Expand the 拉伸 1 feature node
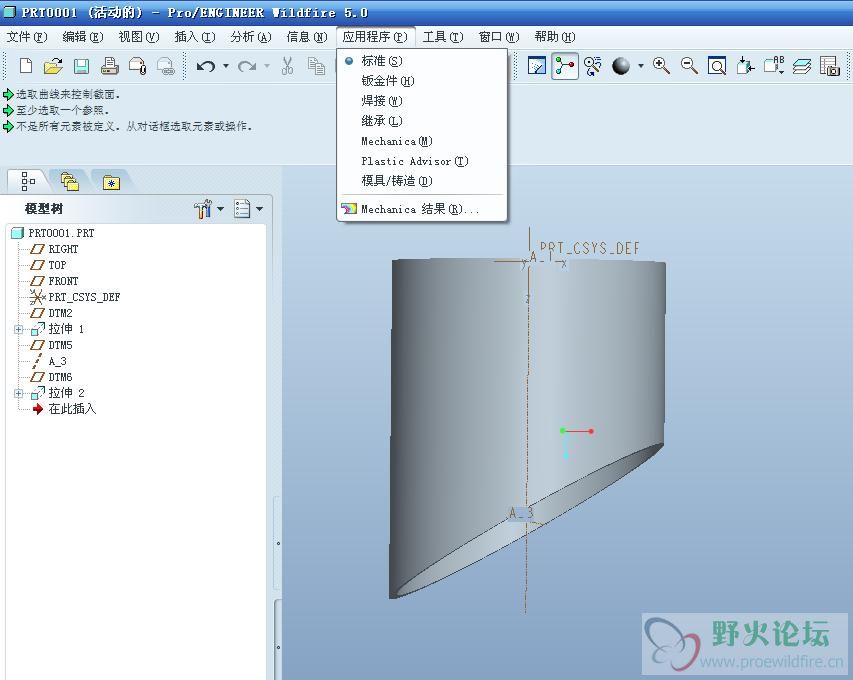Screen dimensions: 853x680 (x=18, y=329)
